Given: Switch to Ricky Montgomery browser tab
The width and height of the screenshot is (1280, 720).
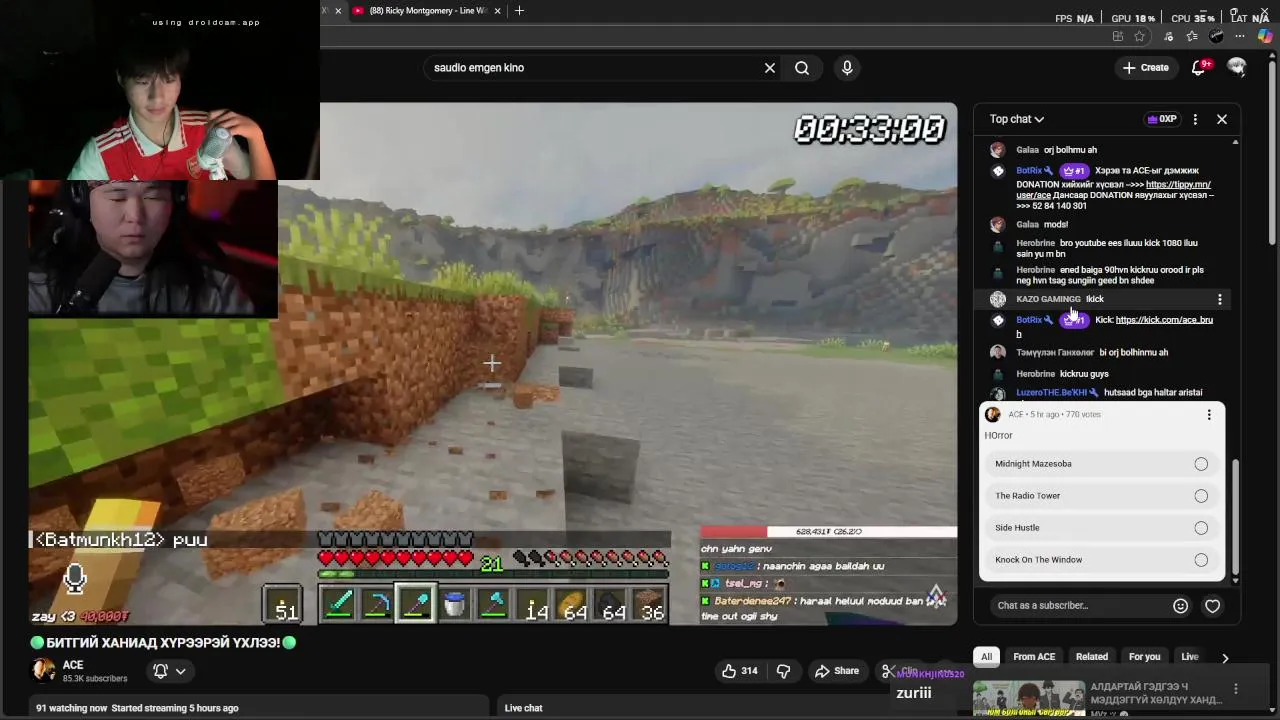Looking at the screenshot, I should point(427,11).
